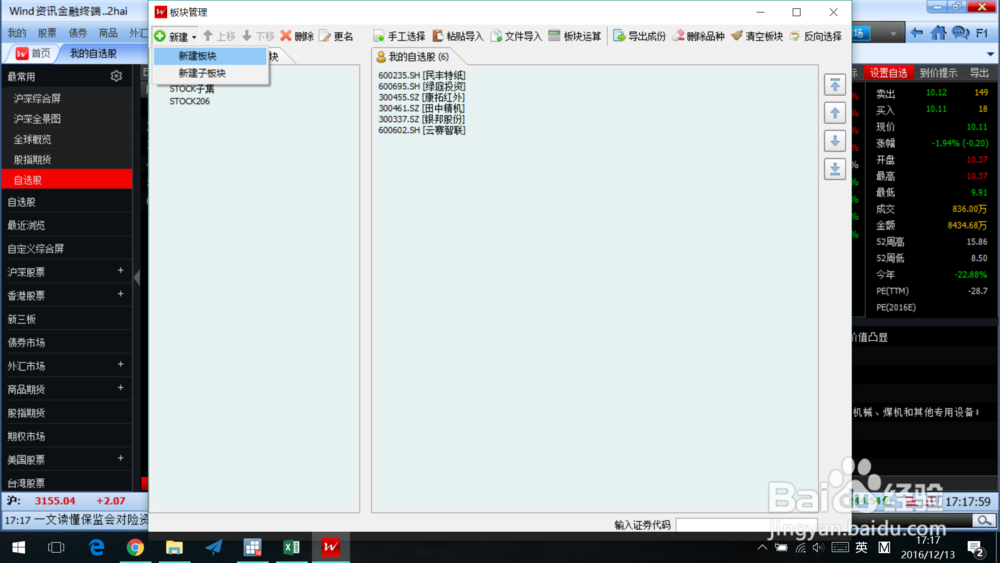Select highlighted 自选股 sidebar item

pos(67,180)
